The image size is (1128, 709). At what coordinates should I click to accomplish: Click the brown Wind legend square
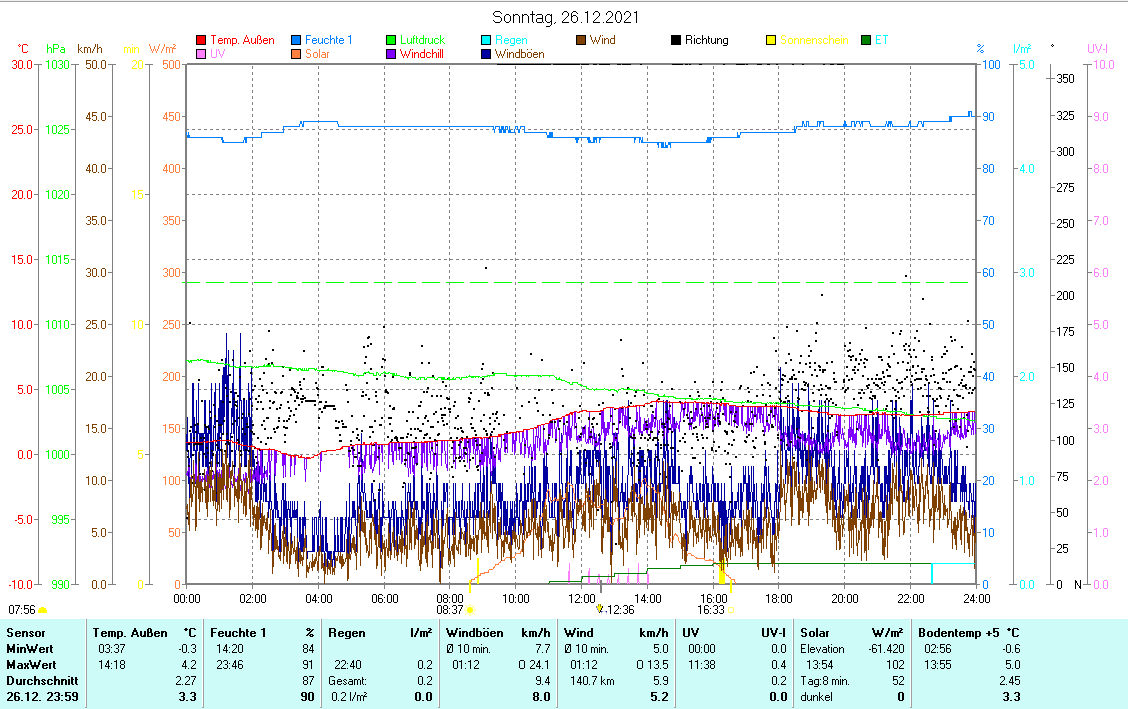click(x=581, y=41)
